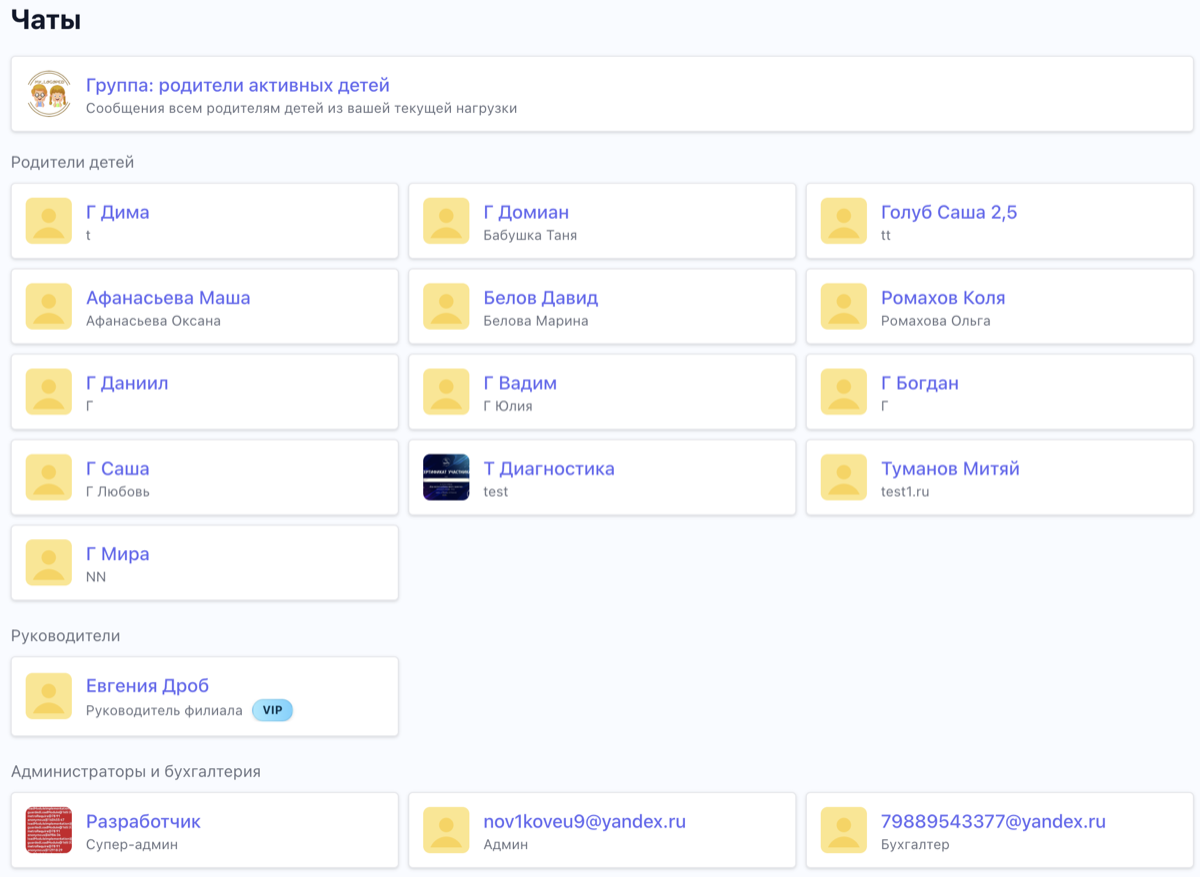Viewport: 1200px width, 877px height.
Task: Click the avatar icon next to Г Дима
Action: click(x=48, y=221)
